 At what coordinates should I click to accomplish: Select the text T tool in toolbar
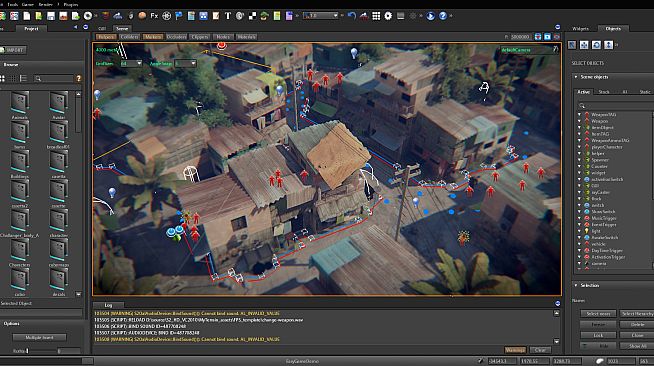point(228,16)
